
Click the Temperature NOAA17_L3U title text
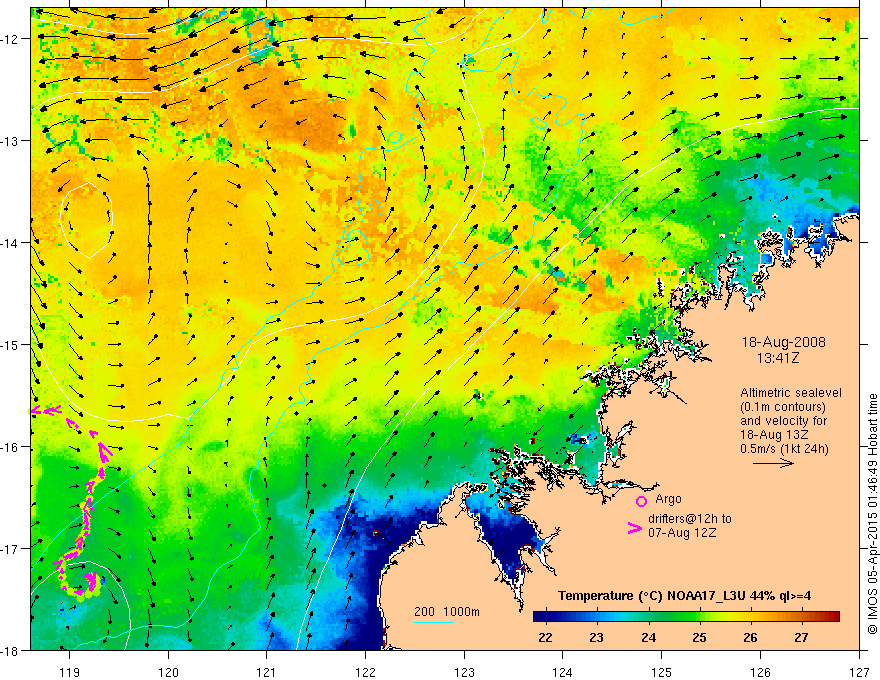pos(684,595)
